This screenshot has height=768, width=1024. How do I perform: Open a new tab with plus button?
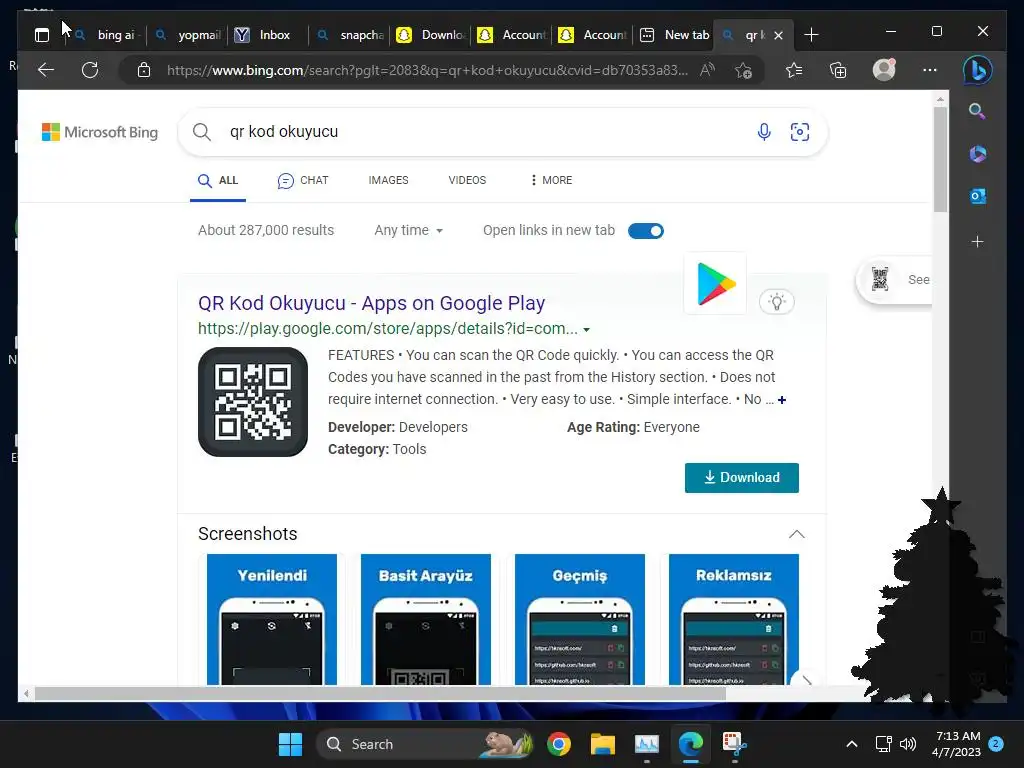(x=811, y=35)
